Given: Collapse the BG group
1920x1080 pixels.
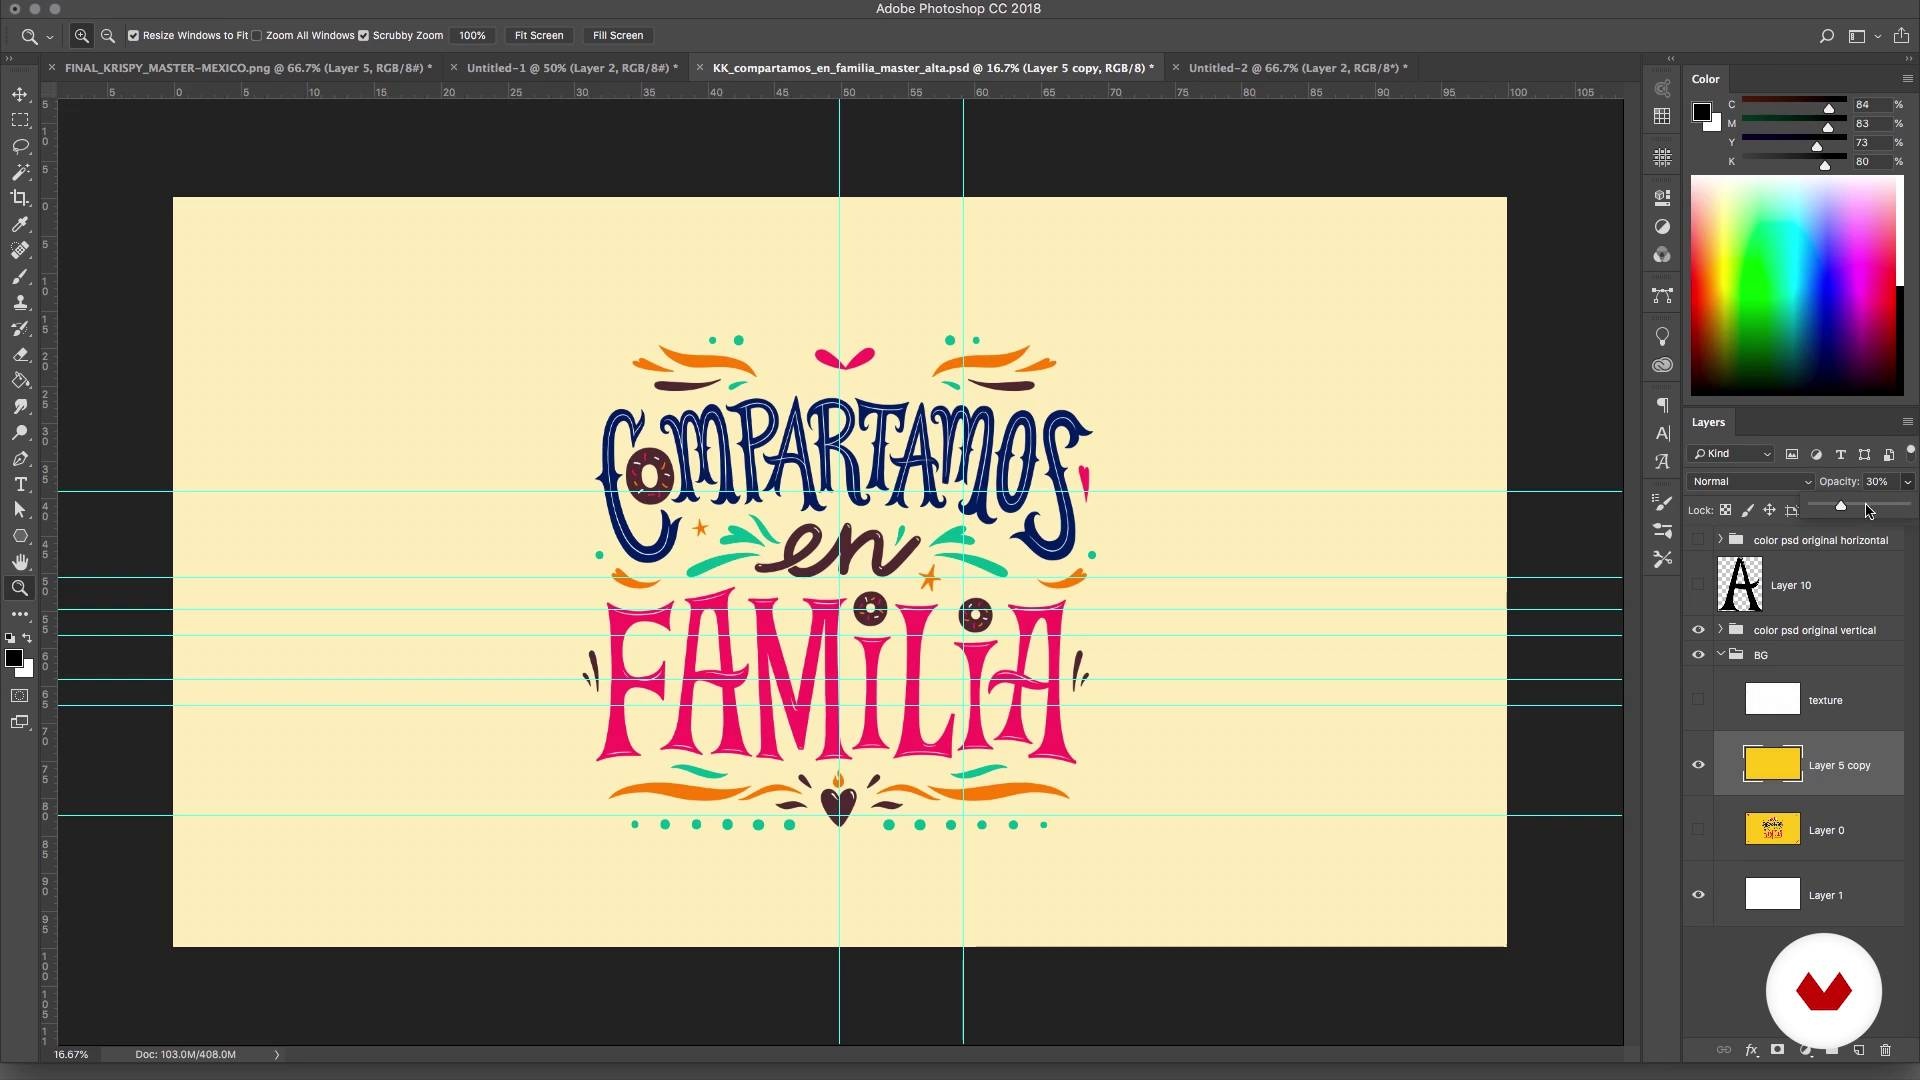Looking at the screenshot, I should click(x=1720, y=654).
